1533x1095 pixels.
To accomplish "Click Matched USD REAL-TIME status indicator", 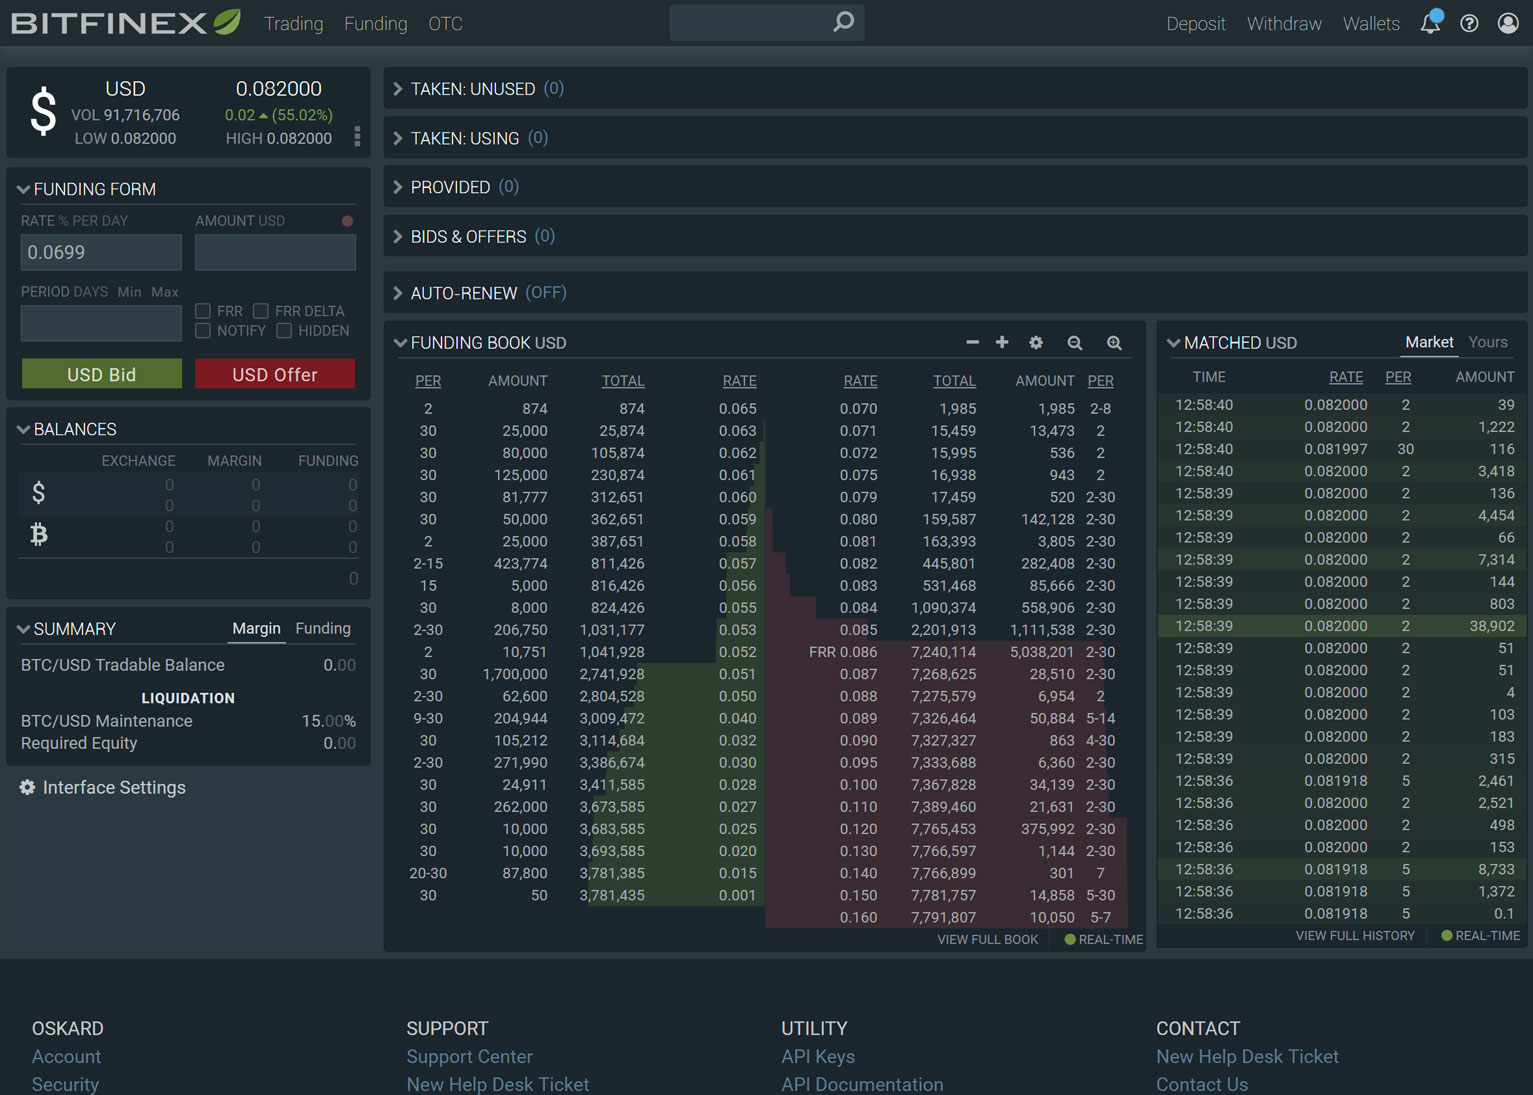I will (x=1480, y=935).
